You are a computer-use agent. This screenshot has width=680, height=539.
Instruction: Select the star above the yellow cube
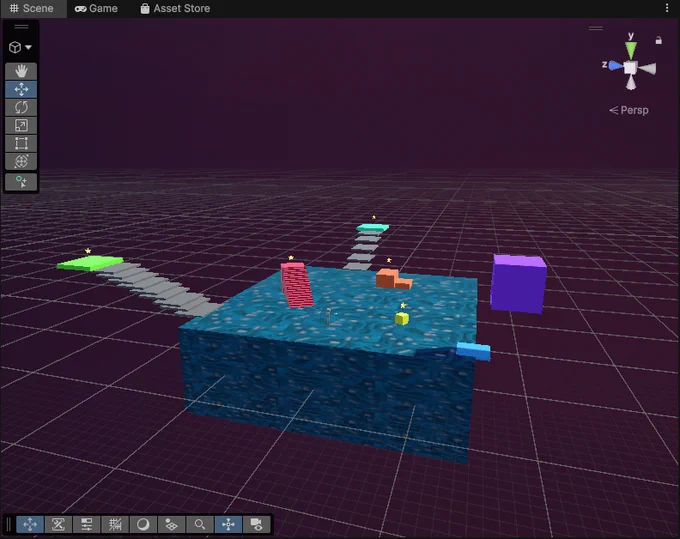403,305
